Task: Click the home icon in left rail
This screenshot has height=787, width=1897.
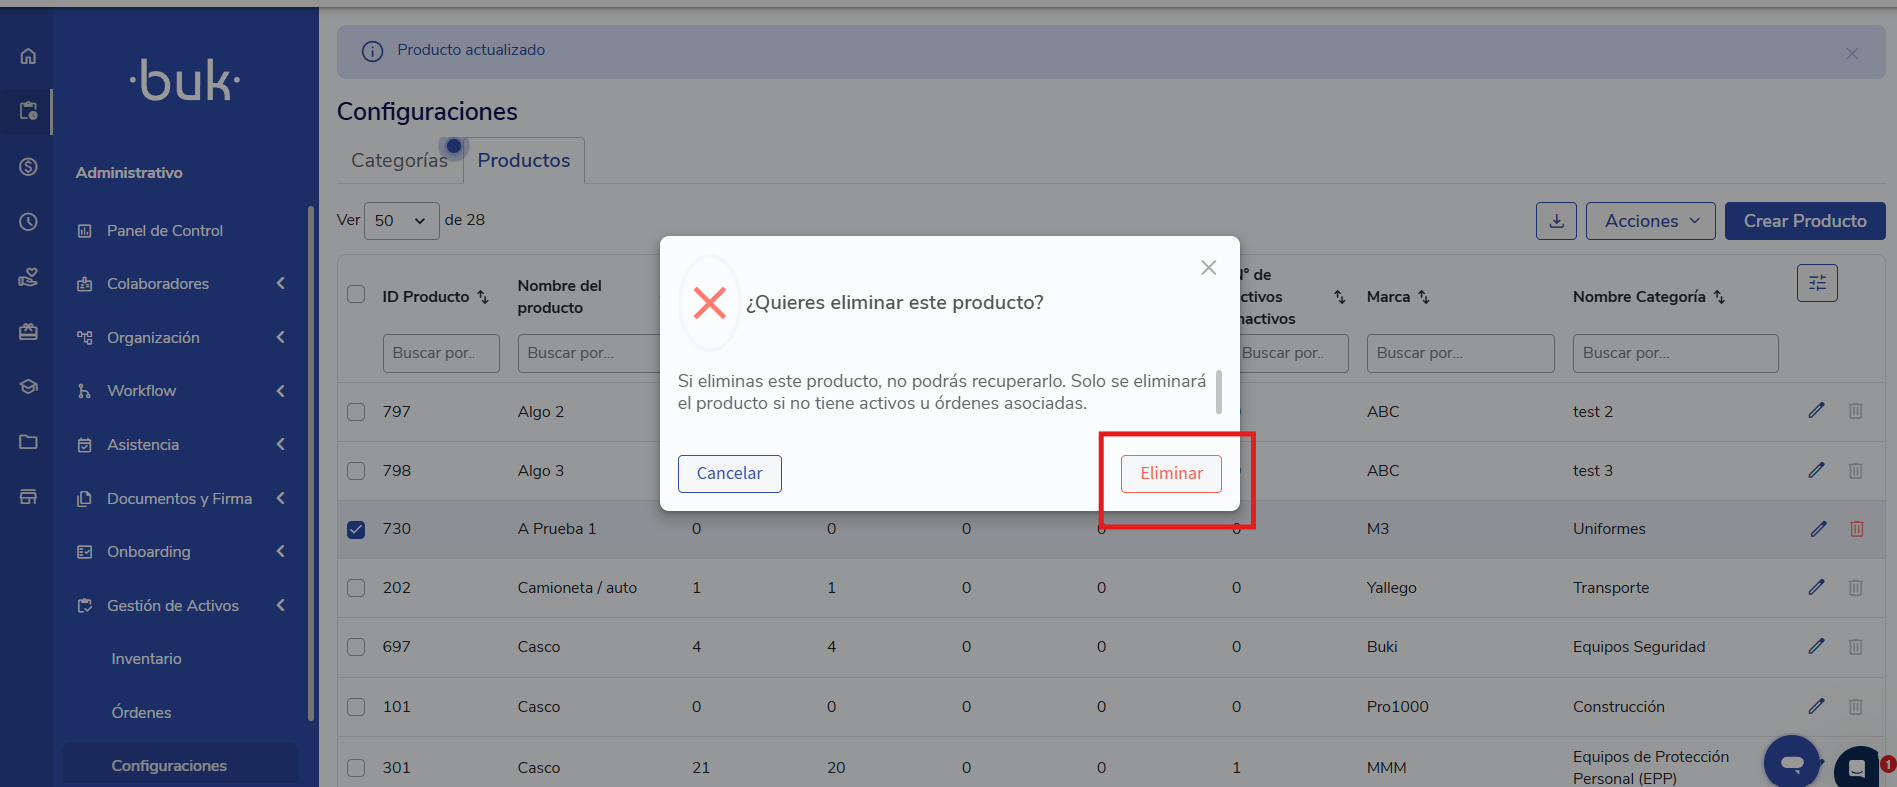Action: (x=28, y=56)
